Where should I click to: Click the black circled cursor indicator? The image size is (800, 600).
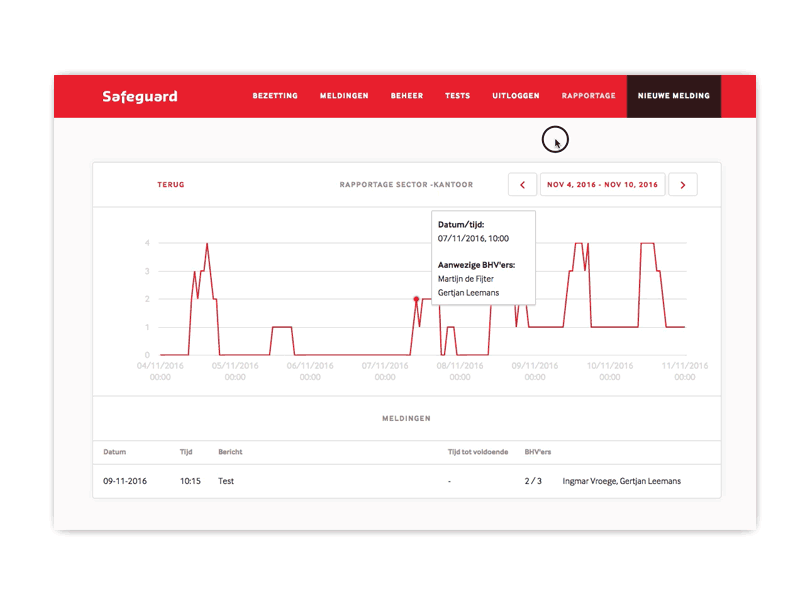coord(556,139)
